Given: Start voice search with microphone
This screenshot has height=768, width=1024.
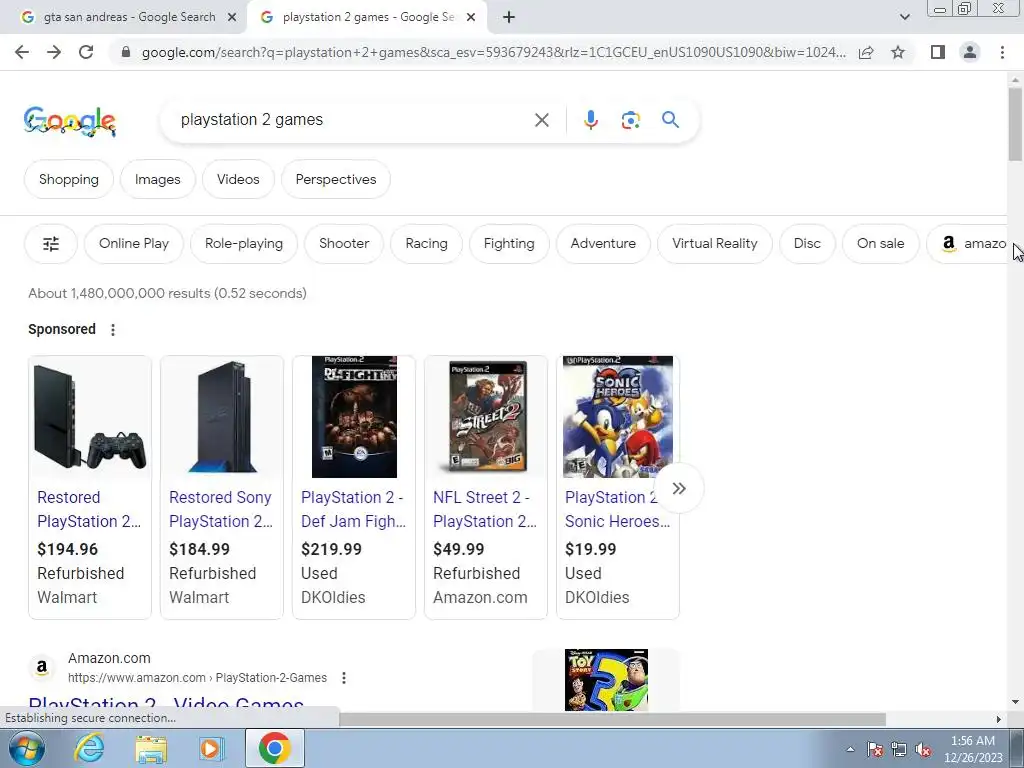Looking at the screenshot, I should pos(590,120).
